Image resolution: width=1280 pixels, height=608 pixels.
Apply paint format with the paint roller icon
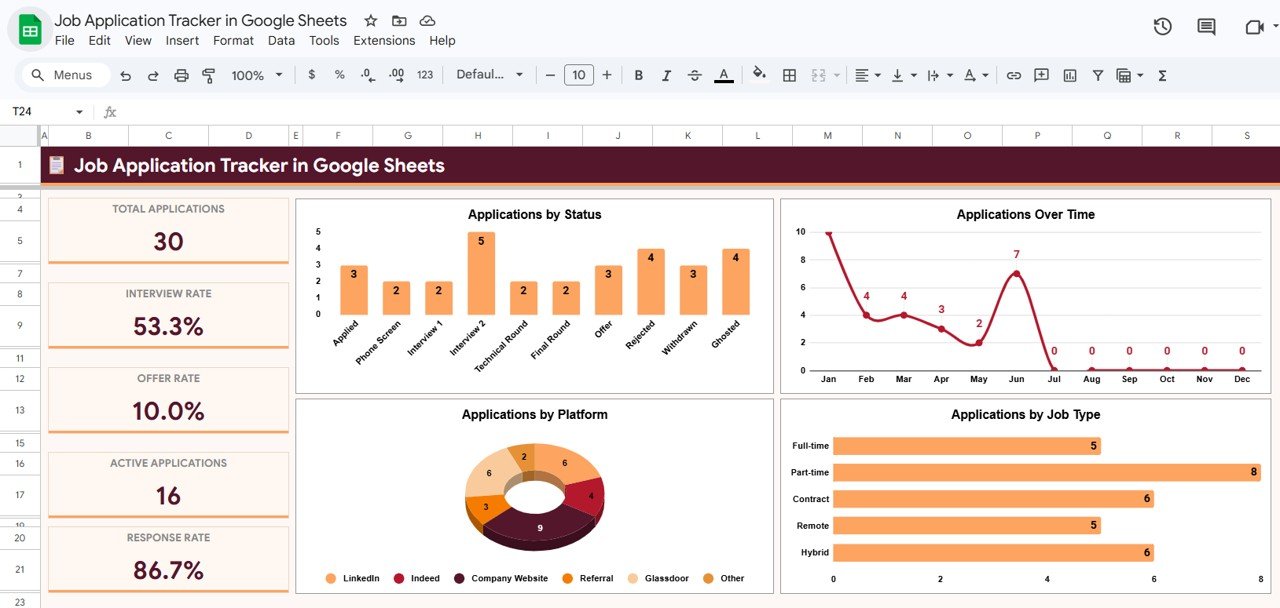(207, 74)
